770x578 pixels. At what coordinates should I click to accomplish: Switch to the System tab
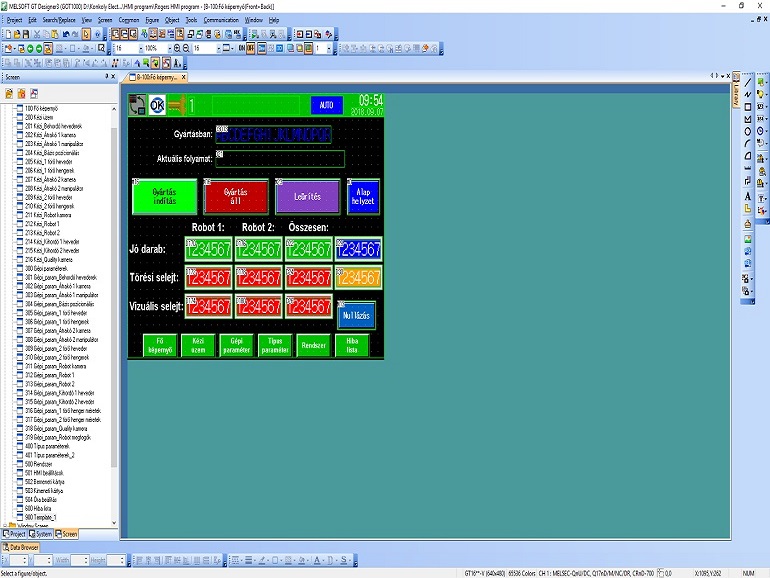(x=40, y=534)
